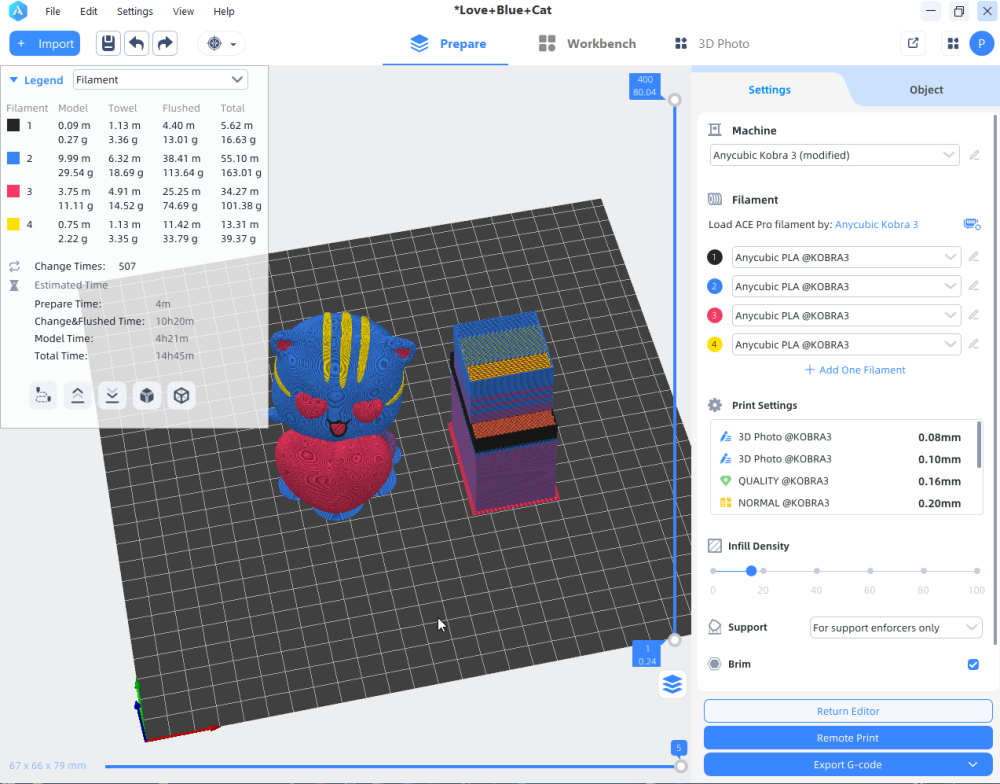Open the user profile P avatar

[982, 43]
